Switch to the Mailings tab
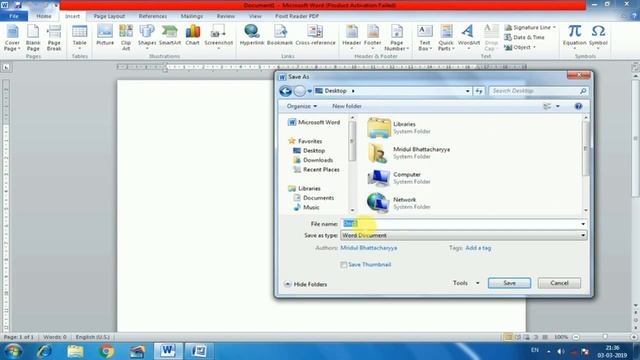Viewport: 640px width, 360px height. coord(191,16)
